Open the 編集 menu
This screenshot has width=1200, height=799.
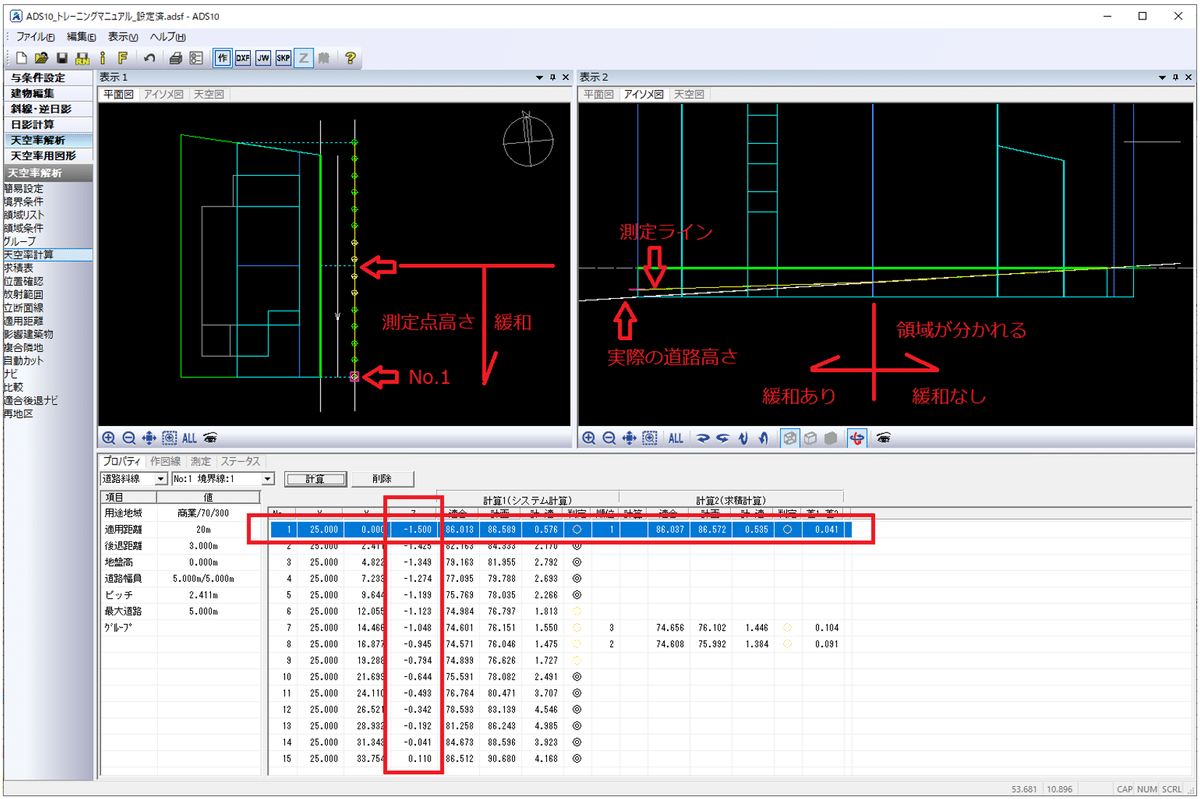tap(82, 36)
